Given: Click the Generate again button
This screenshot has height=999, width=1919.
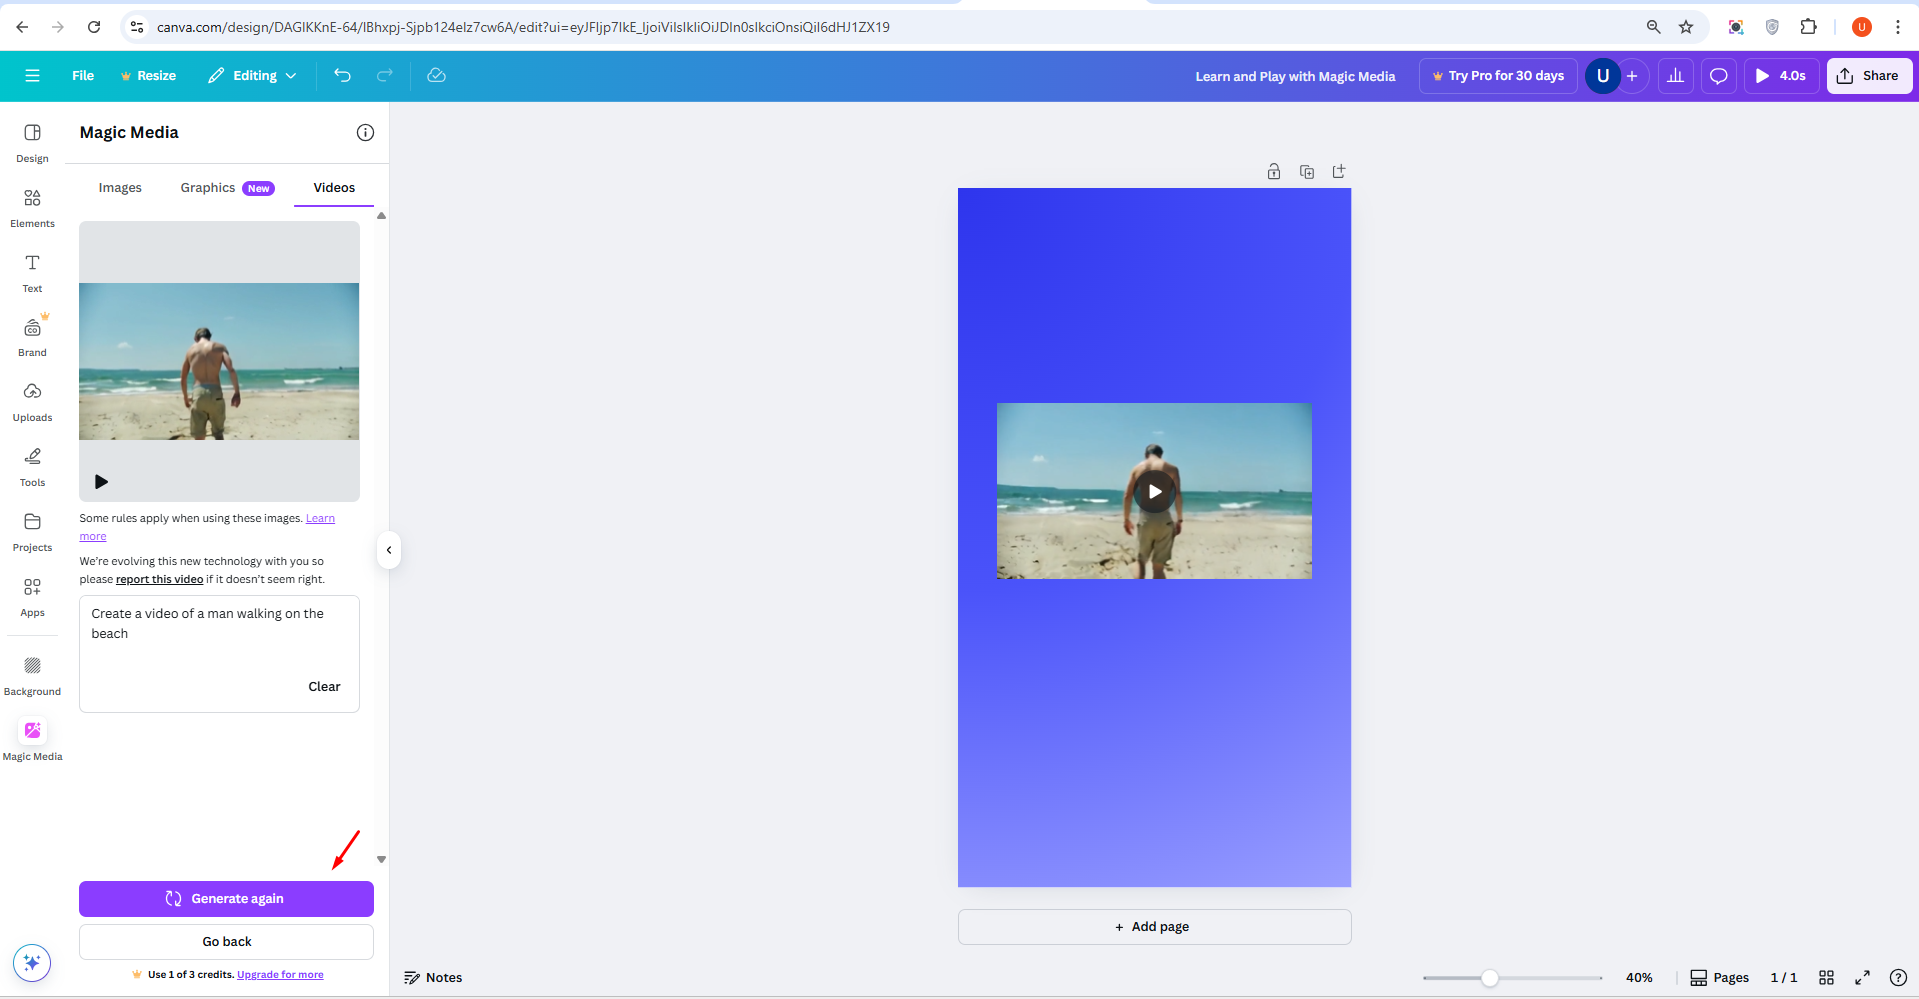Looking at the screenshot, I should coord(226,898).
